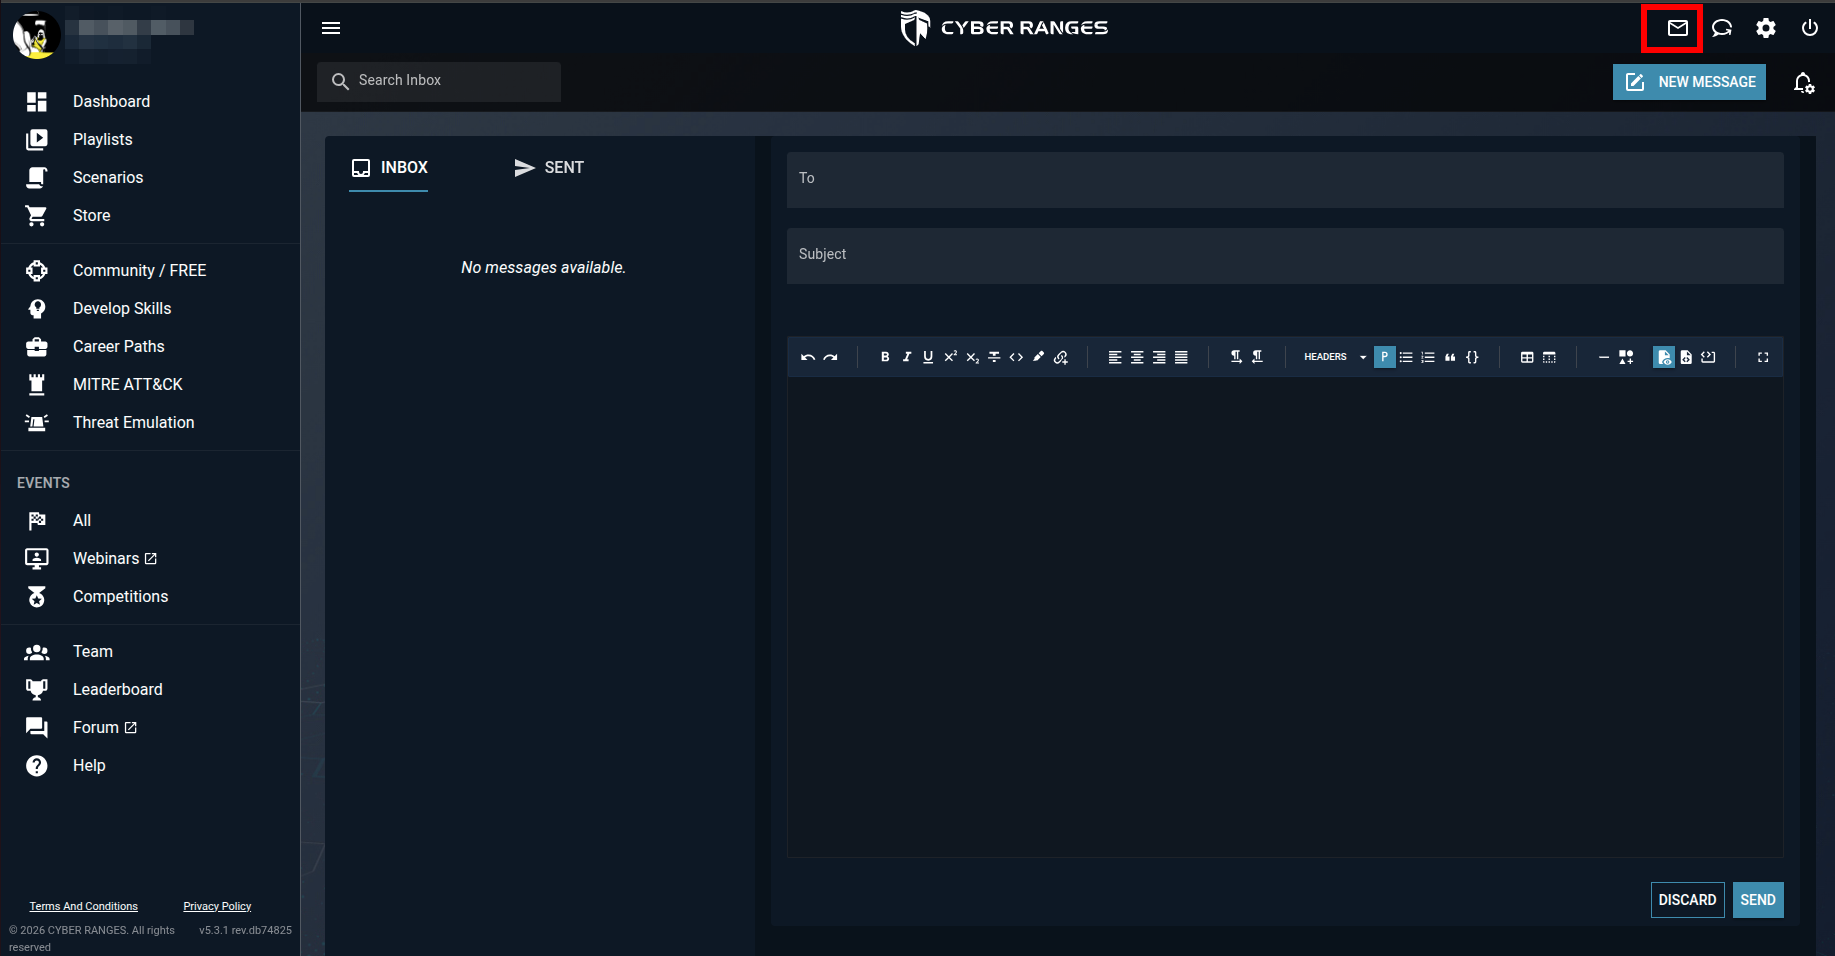Image resolution: width=1835 pixels, height=956 pixels.
Task: Align text left
Action: 1115,357
